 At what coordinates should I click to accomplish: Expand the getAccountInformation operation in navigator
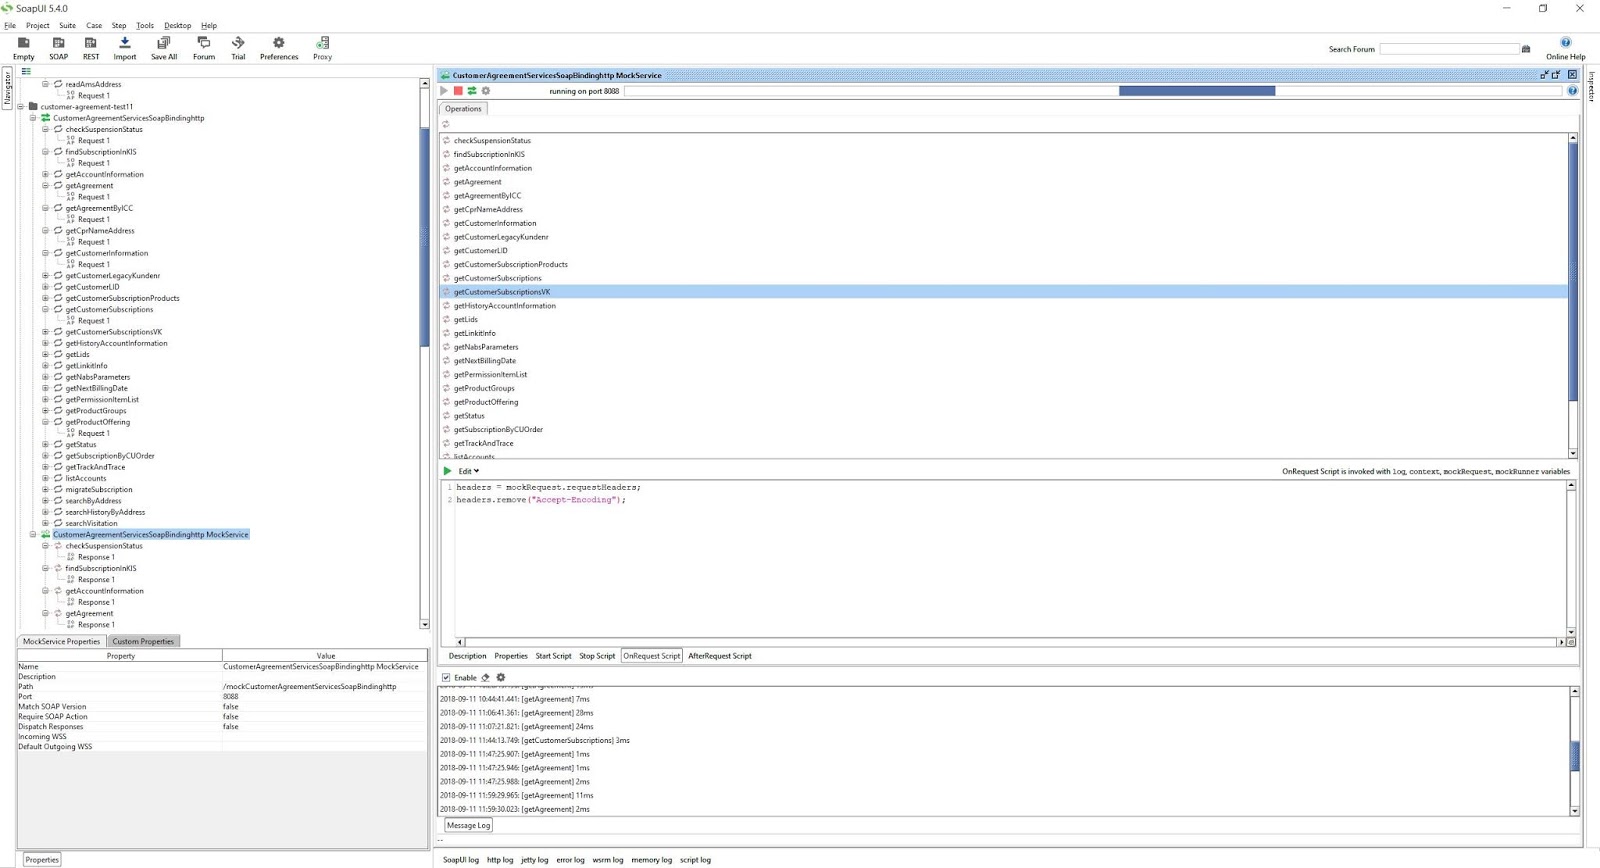point(45,175)
